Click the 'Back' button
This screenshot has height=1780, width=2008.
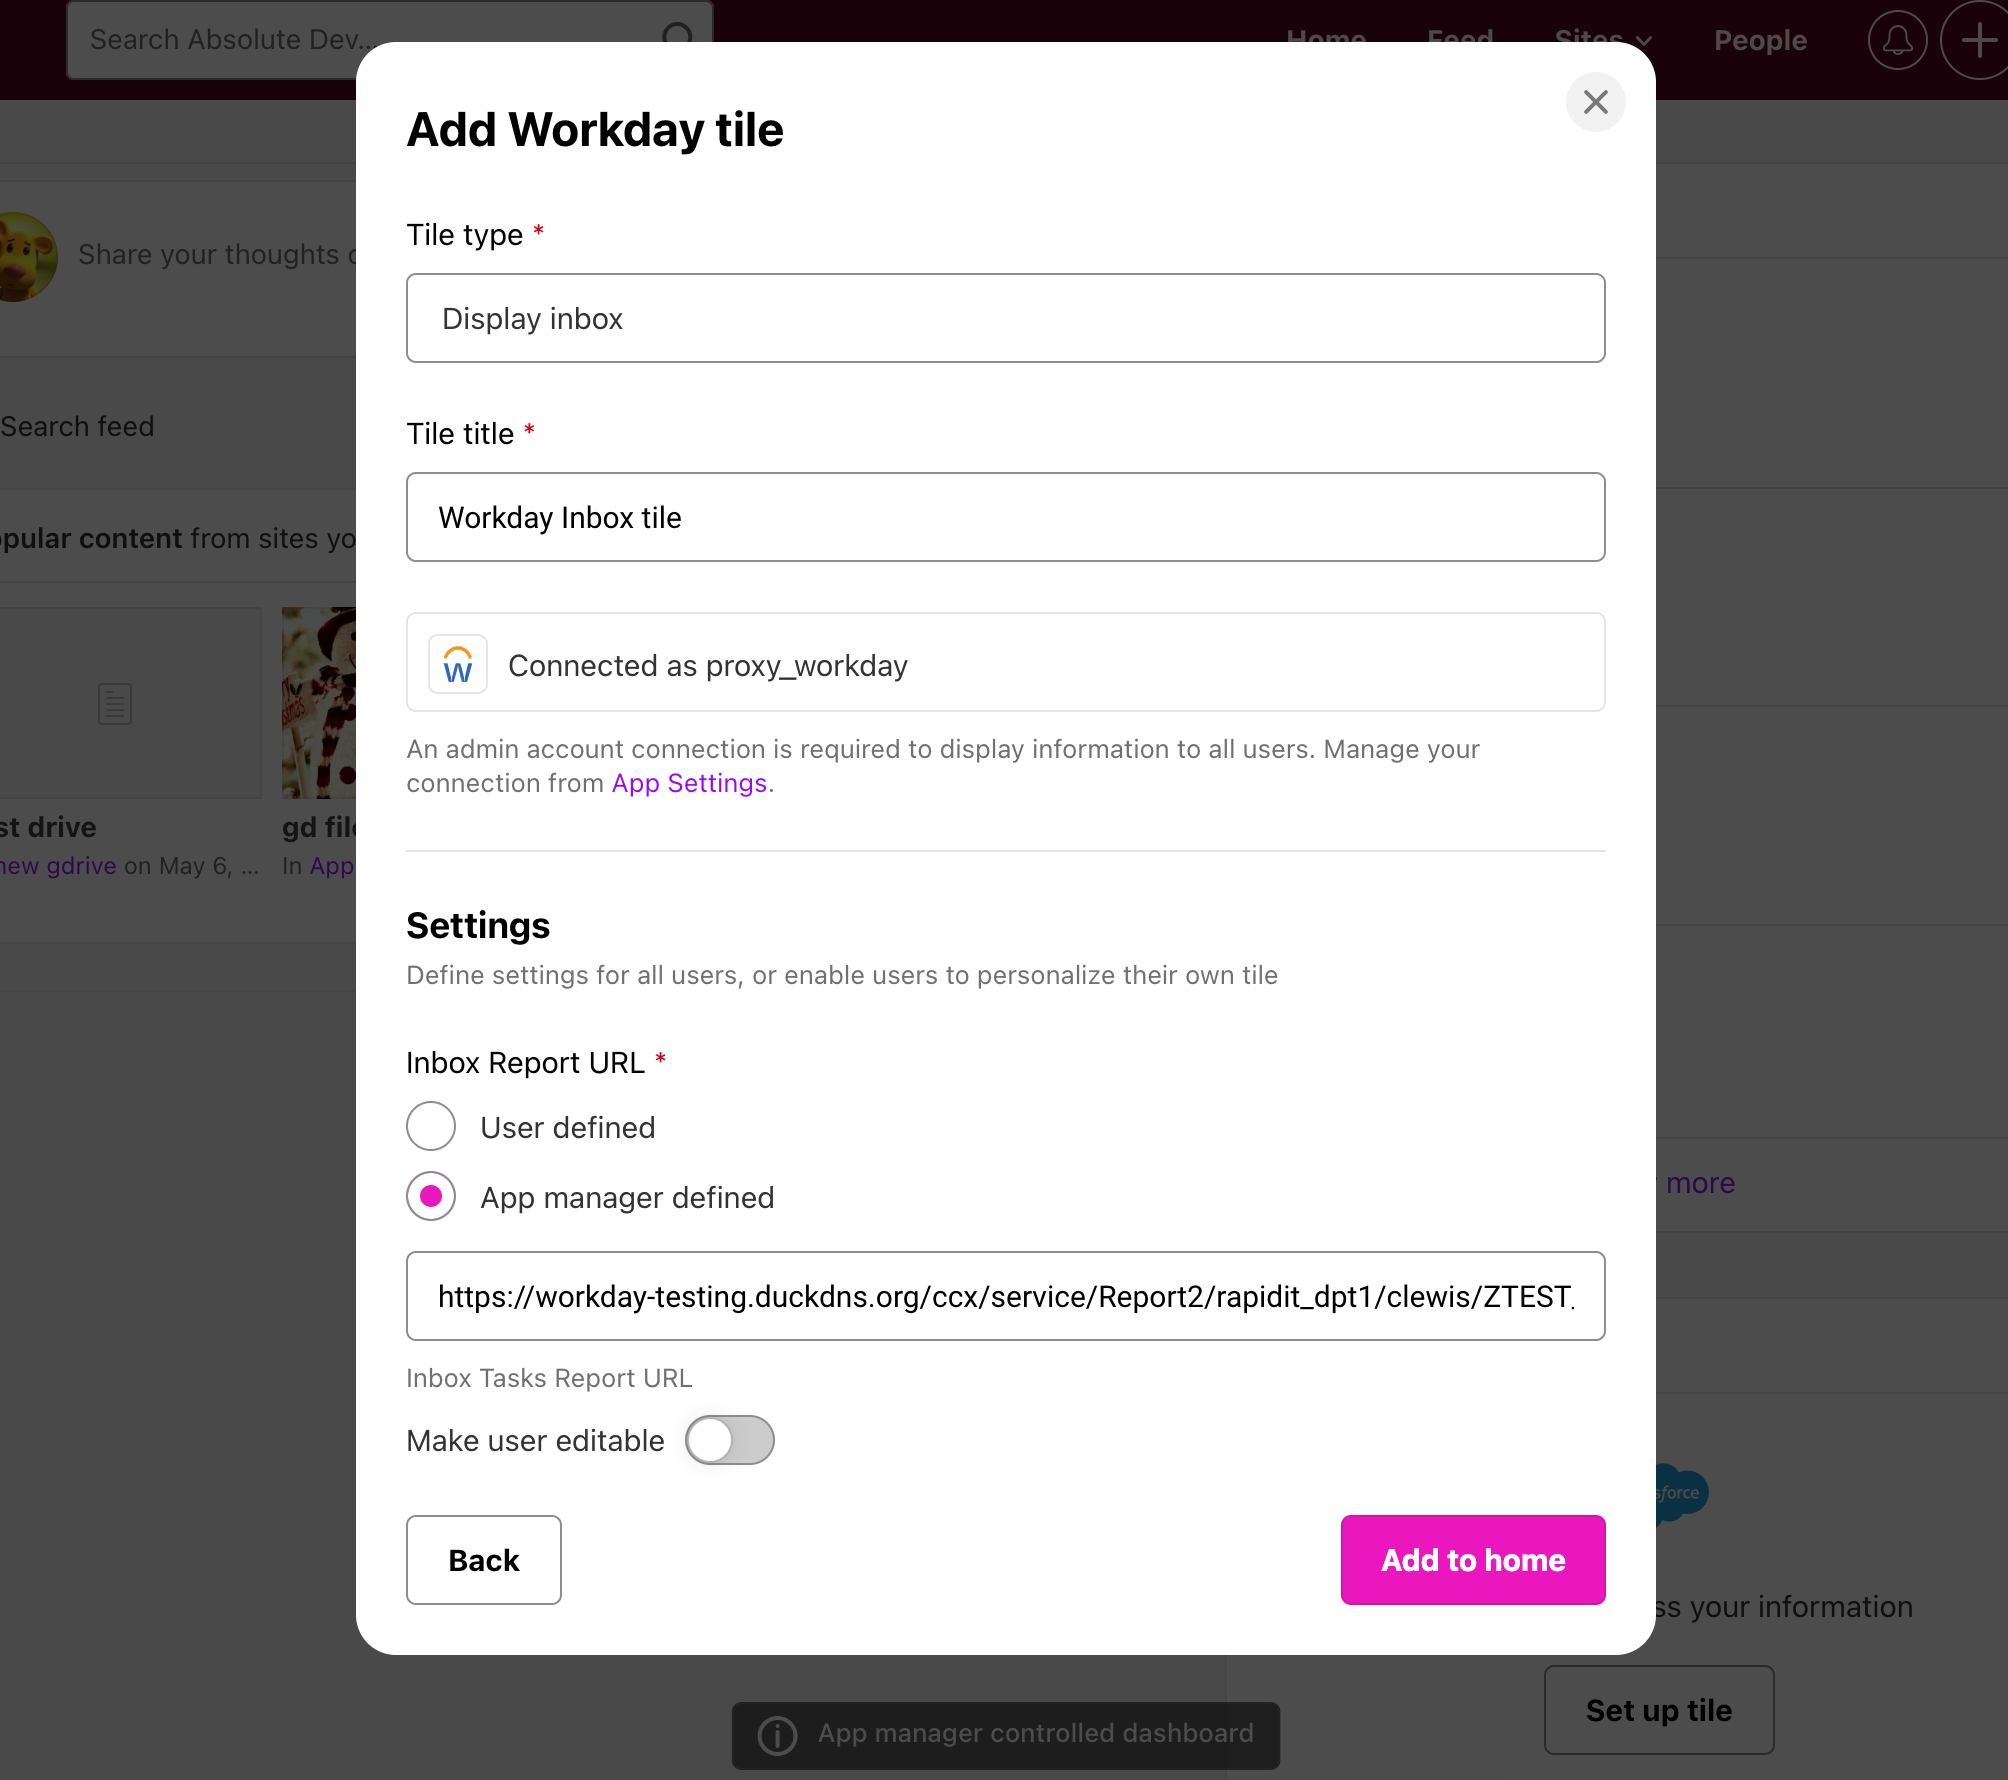coord(483,1560)
